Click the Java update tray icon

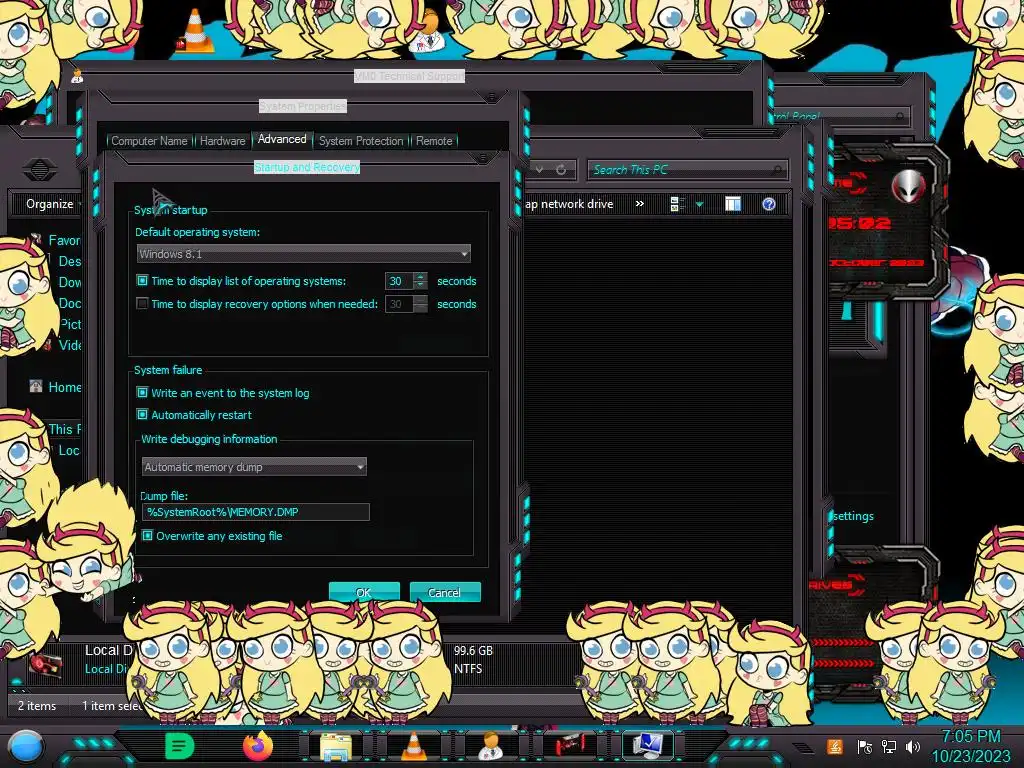(x=835, y=746)
